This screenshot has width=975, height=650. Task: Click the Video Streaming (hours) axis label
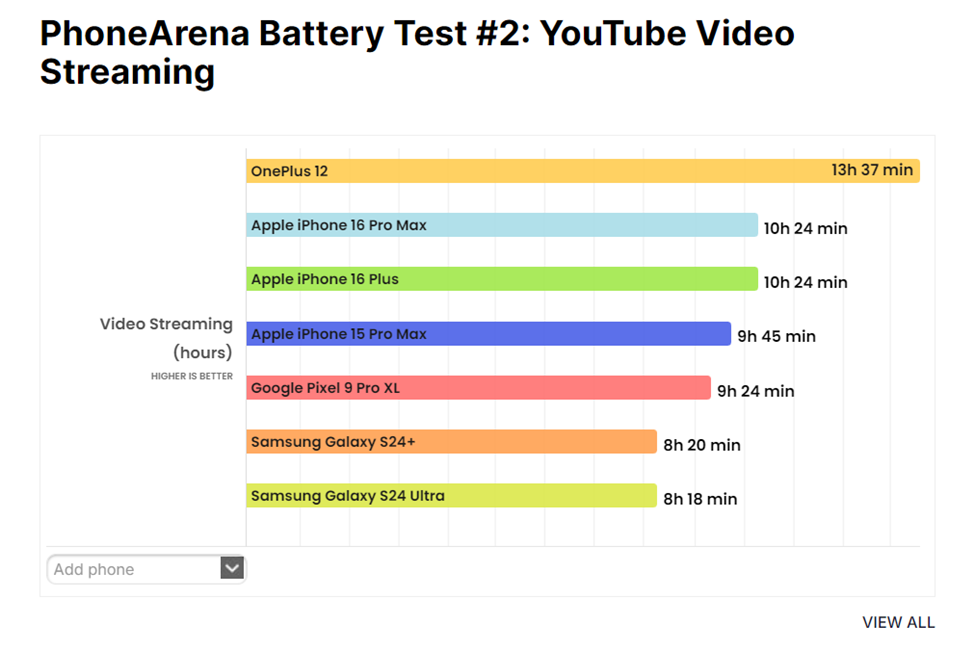(x=166, y=338)
